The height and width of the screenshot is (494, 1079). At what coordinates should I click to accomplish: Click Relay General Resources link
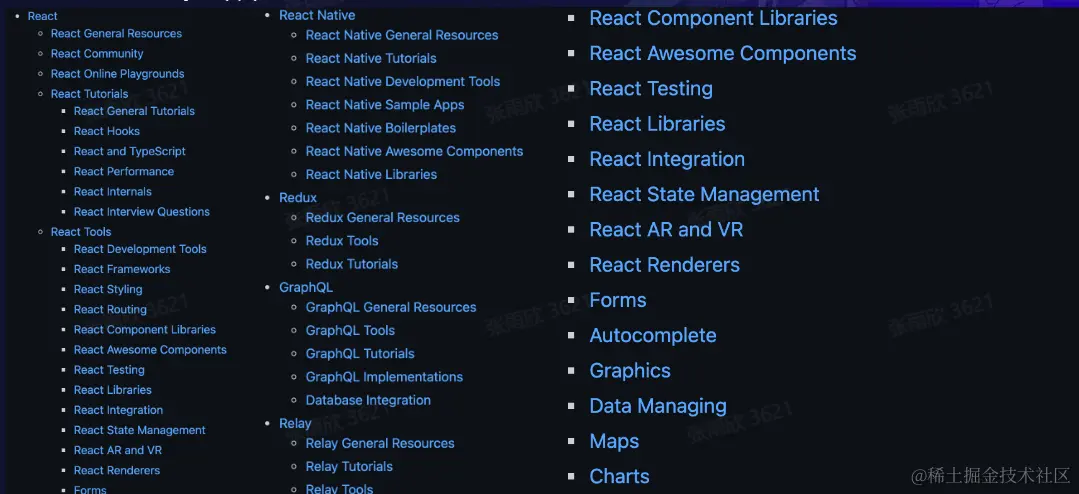click(x=380, y=444)
